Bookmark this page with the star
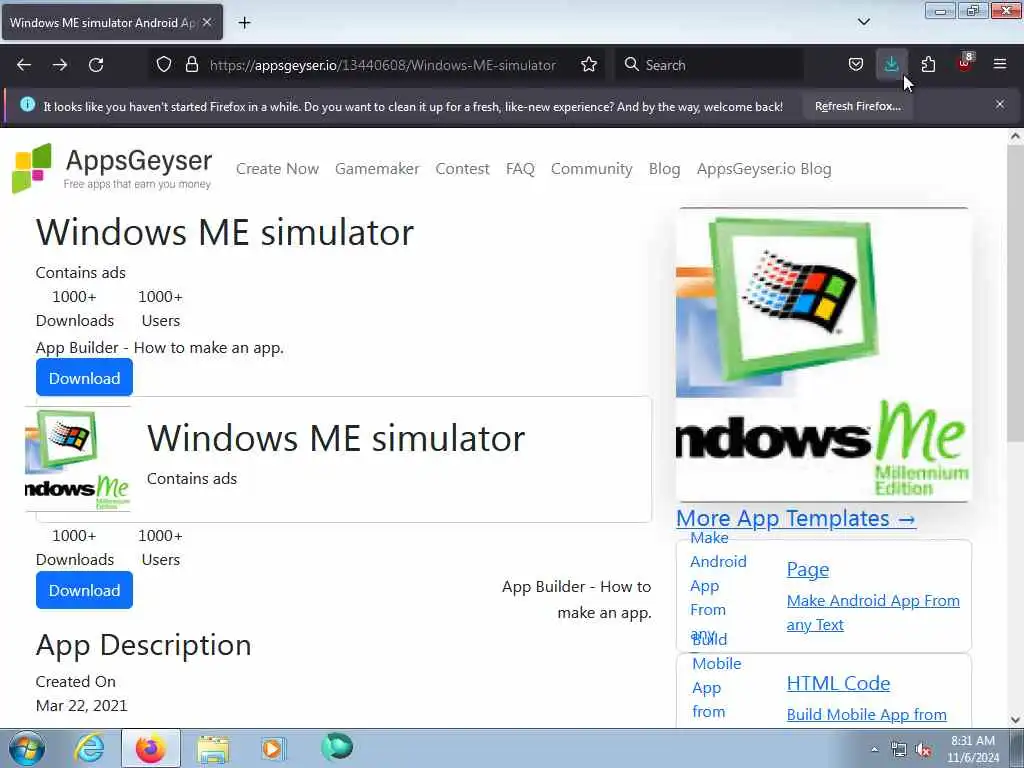The width and height of the screenshot is (1024, 768). point(589,65)
